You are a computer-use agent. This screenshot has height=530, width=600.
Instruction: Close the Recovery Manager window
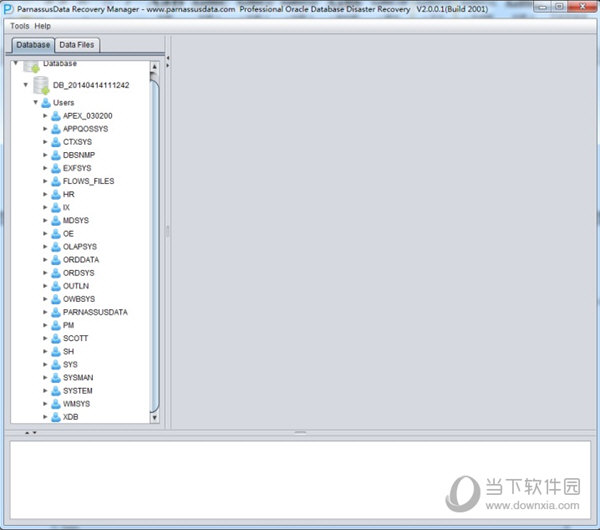tap(582, 7)
